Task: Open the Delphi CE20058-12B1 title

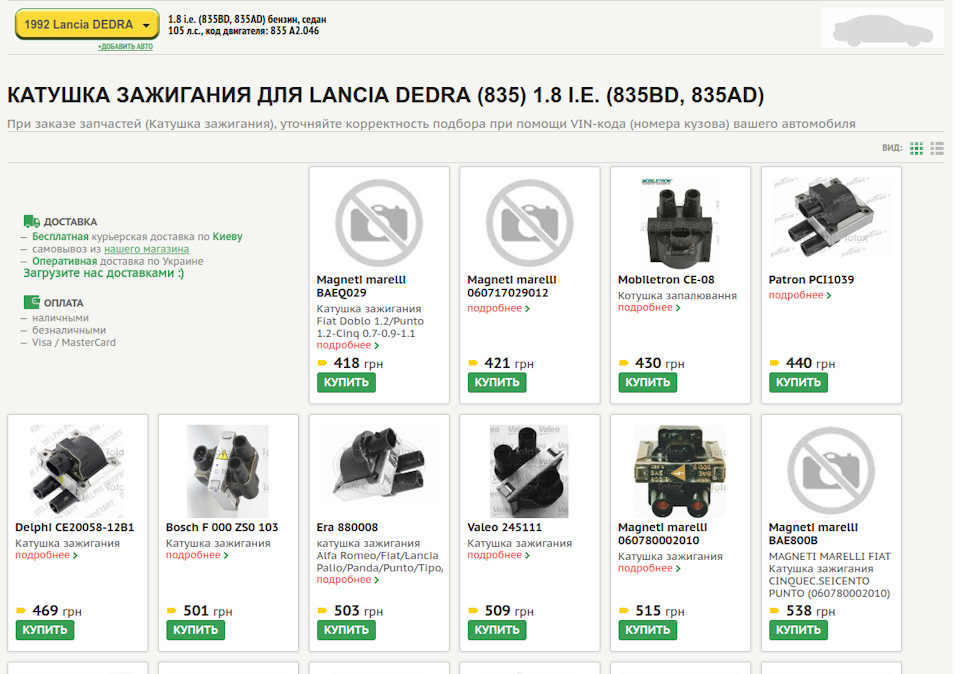Action: tap(75, 527)
